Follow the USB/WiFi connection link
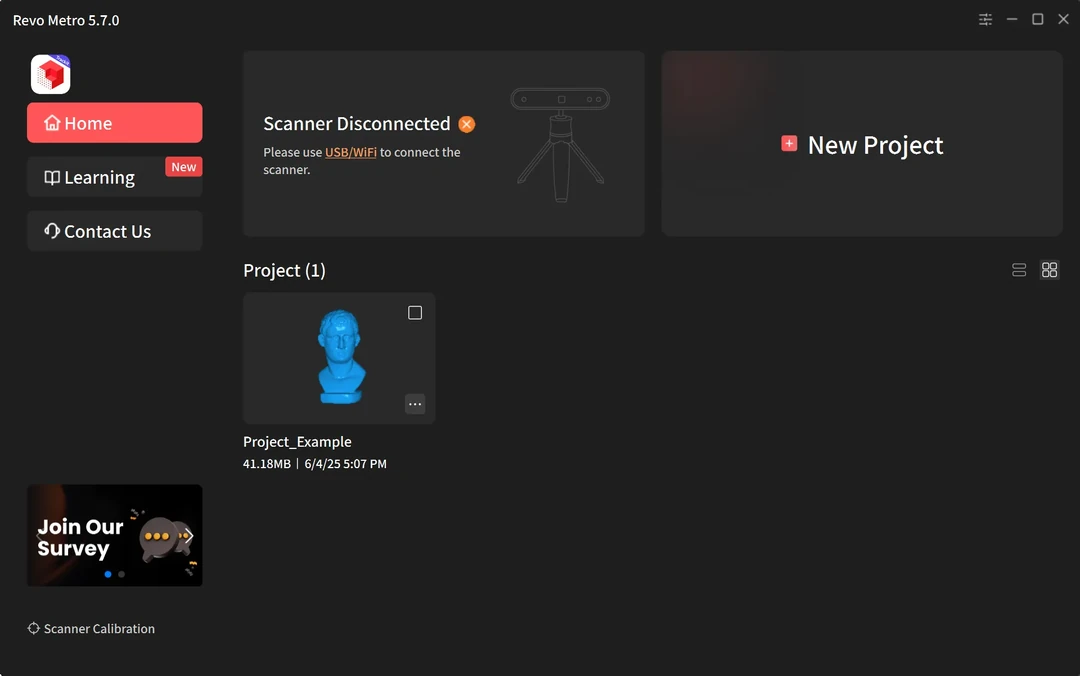 [x=351, y=152]
